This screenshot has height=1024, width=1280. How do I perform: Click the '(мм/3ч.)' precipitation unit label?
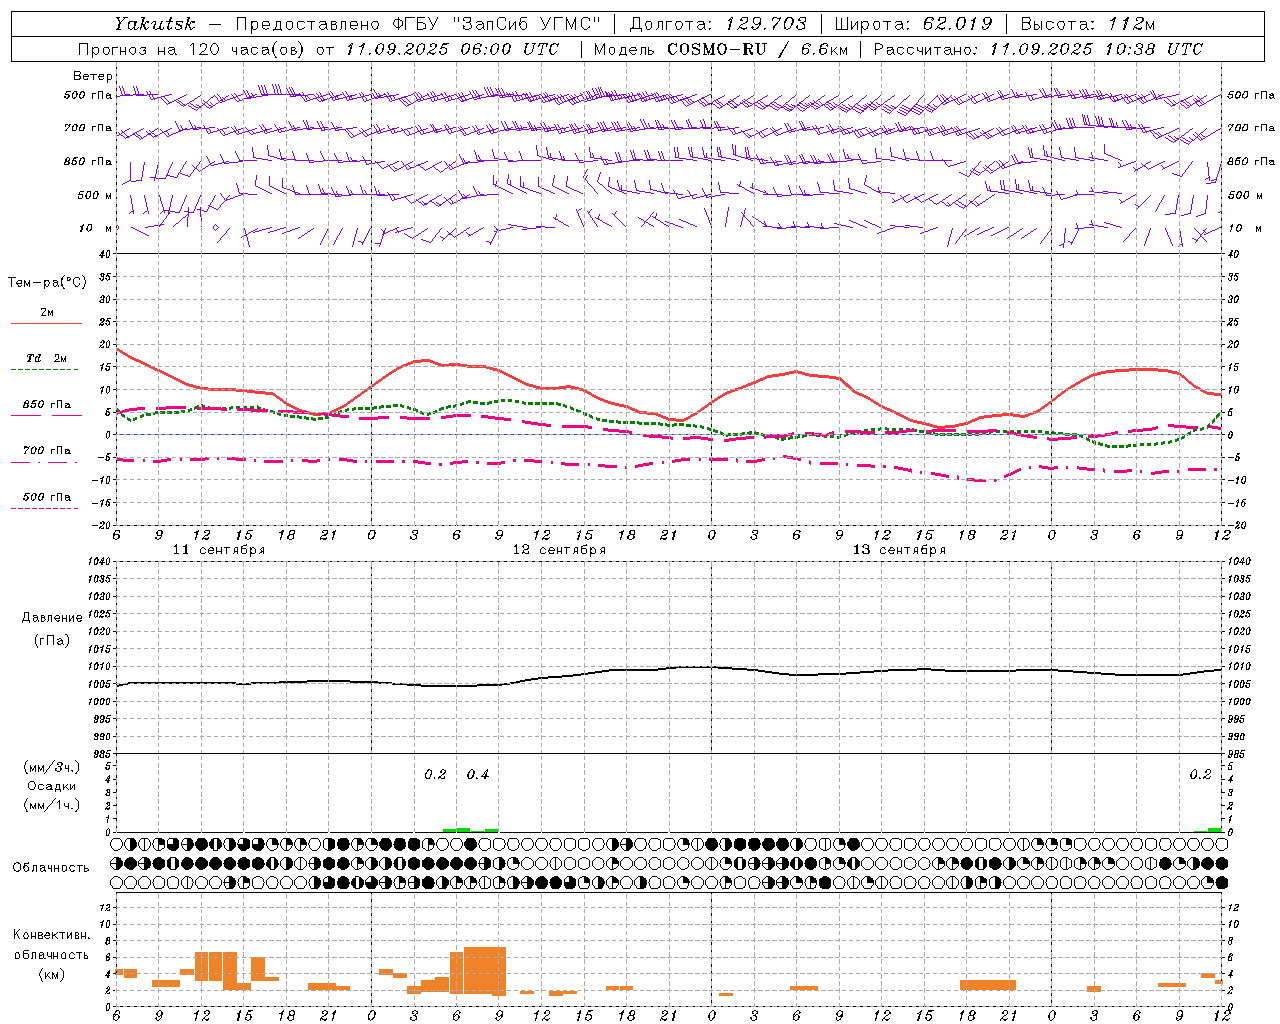(x=52, y=768)
